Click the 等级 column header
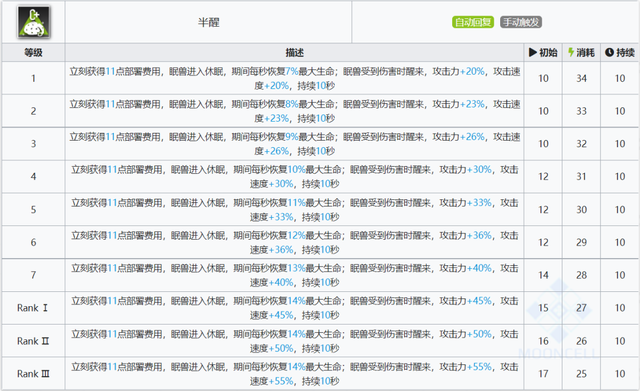 (x=33, y=52)
